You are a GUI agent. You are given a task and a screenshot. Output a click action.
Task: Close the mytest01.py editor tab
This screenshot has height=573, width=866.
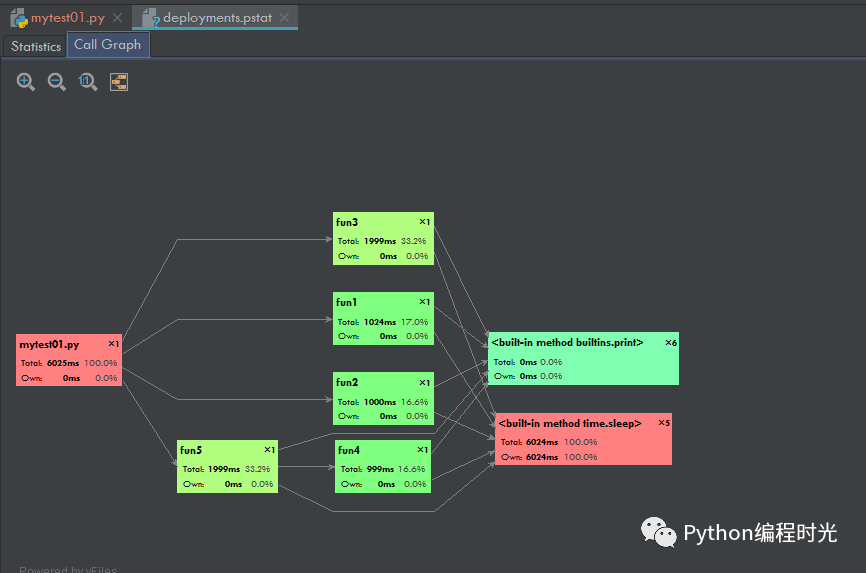(118, 18)
